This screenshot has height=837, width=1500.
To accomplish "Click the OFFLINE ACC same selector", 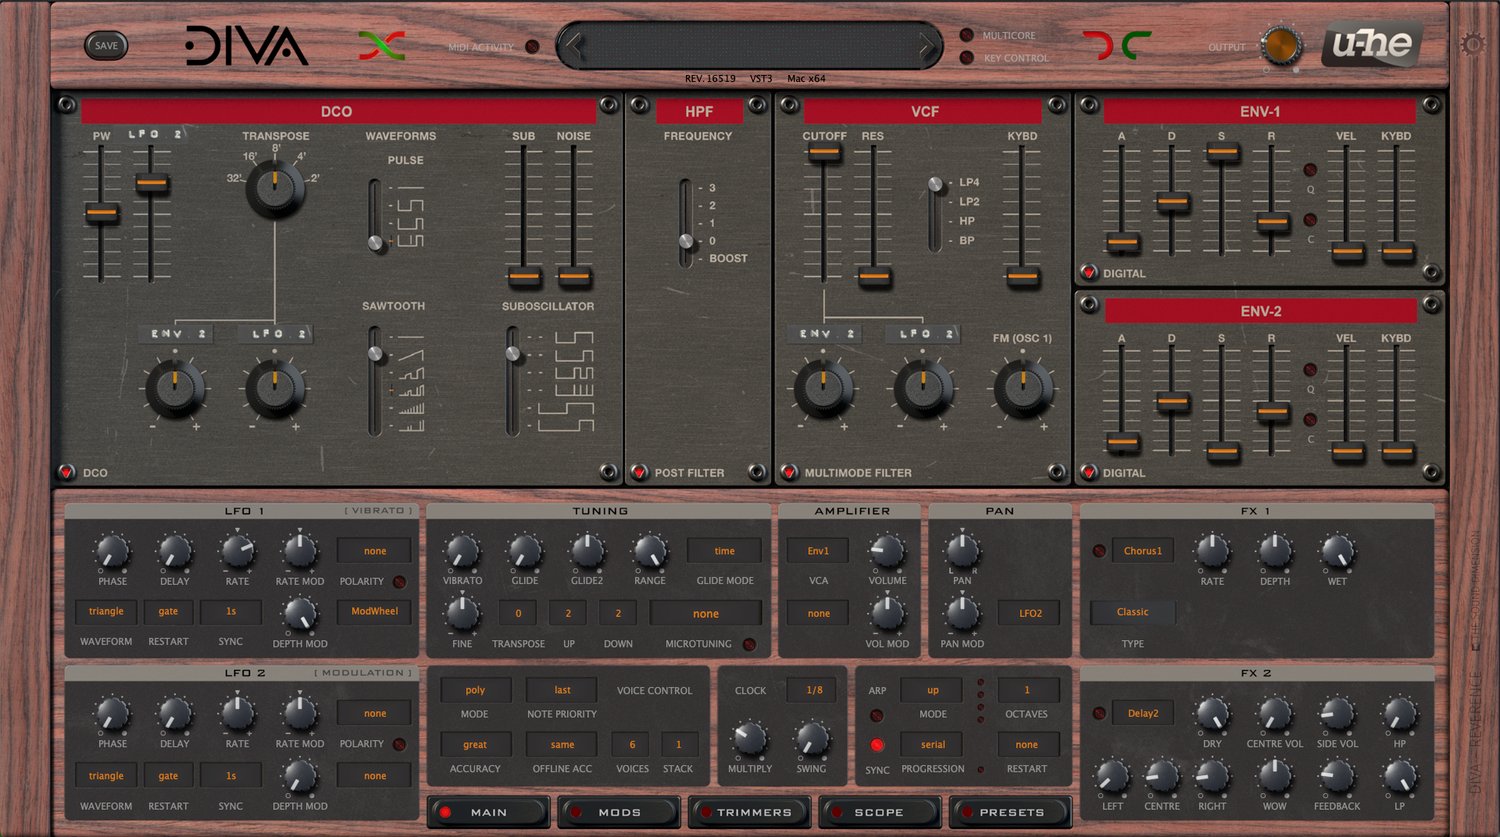I will [x=562, y=745].
